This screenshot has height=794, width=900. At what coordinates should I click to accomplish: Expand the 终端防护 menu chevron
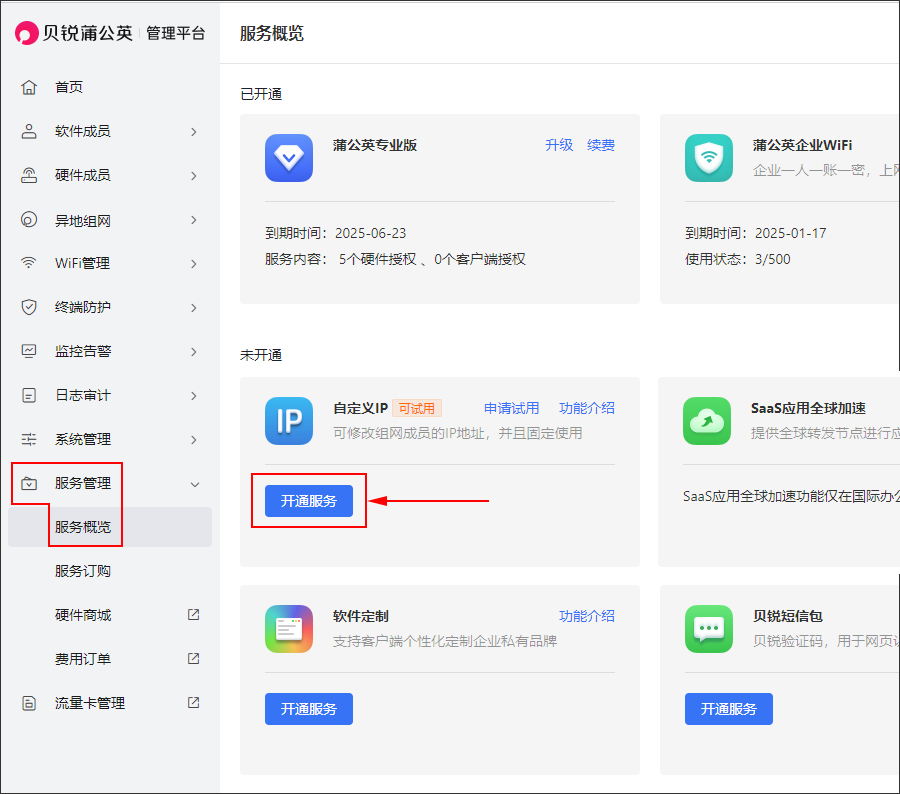pos(194,308)
